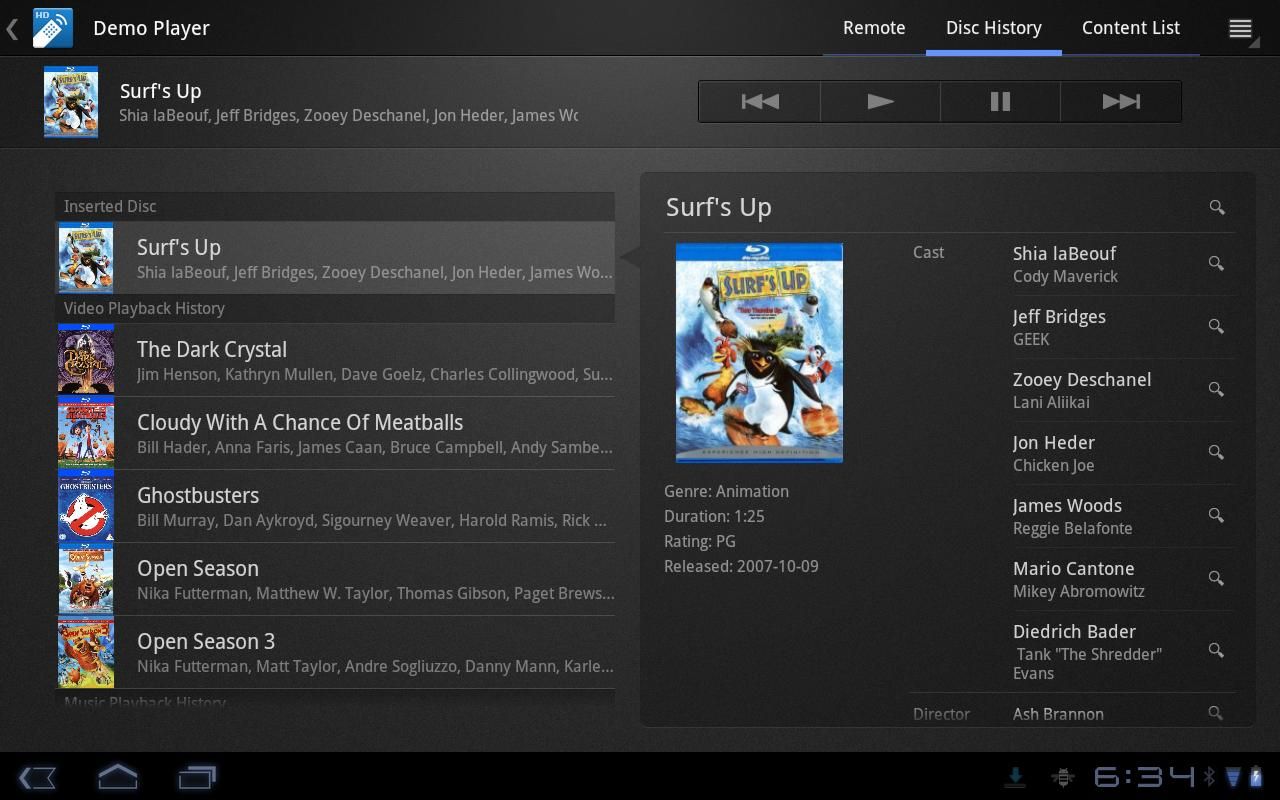Open the Content List tab
This screenshot has height=800, width=1280.
point(1130,27)
